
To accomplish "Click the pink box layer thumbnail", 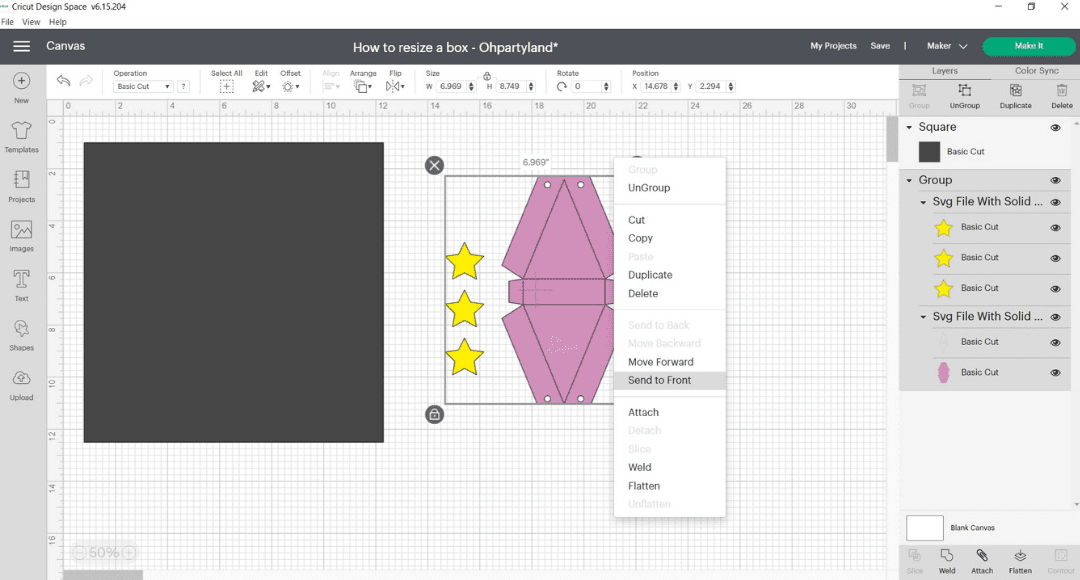I will pos(943,373).
